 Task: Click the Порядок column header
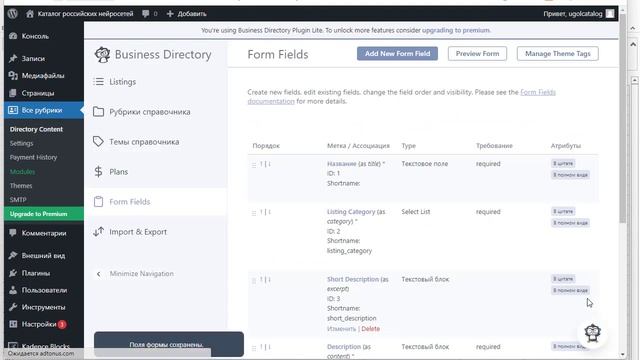pos(266,146)
